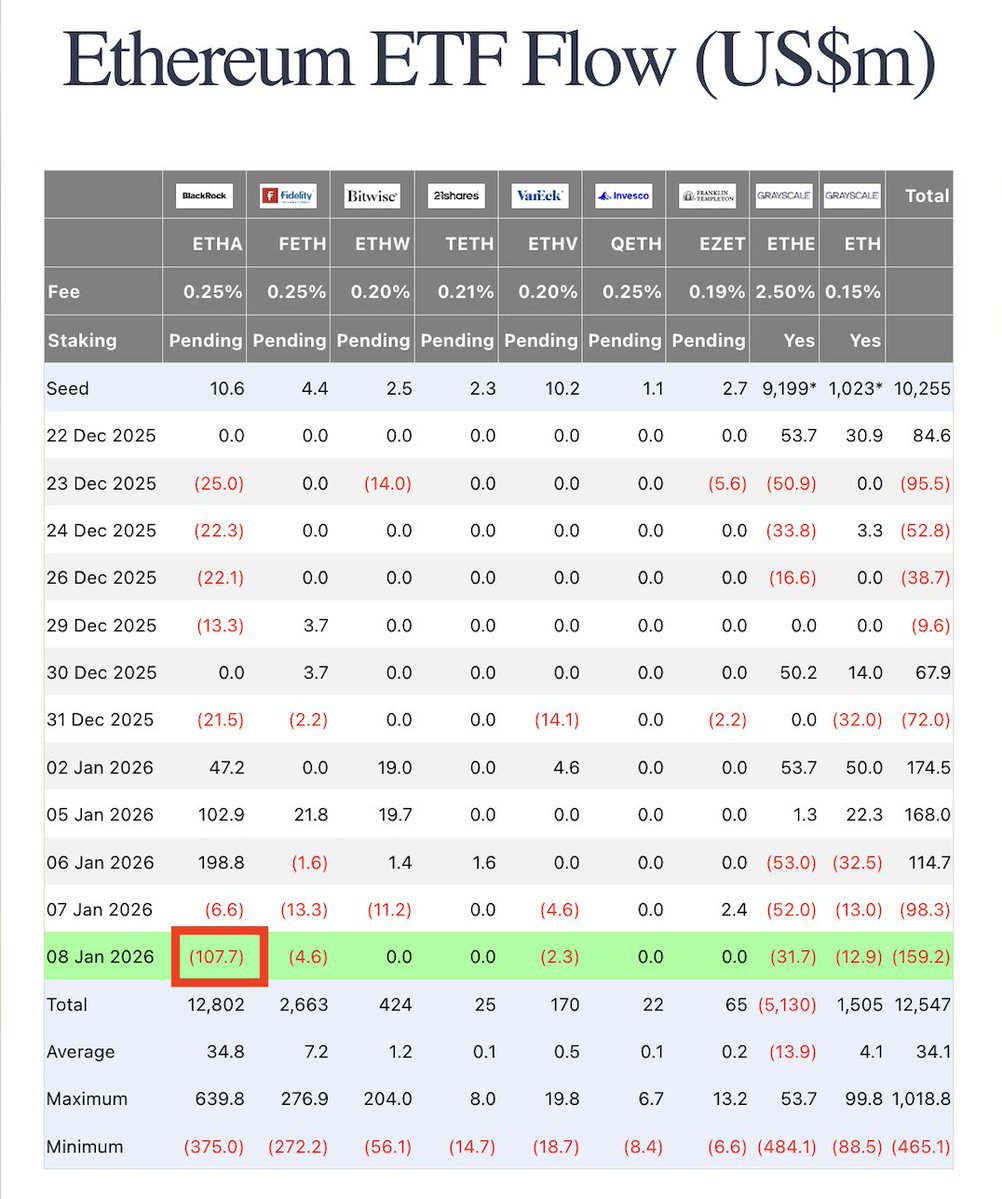The height and width of the screenshot is (1199, 1002).
Task: Click the 'Seed' row label
Action: [67, 388]
